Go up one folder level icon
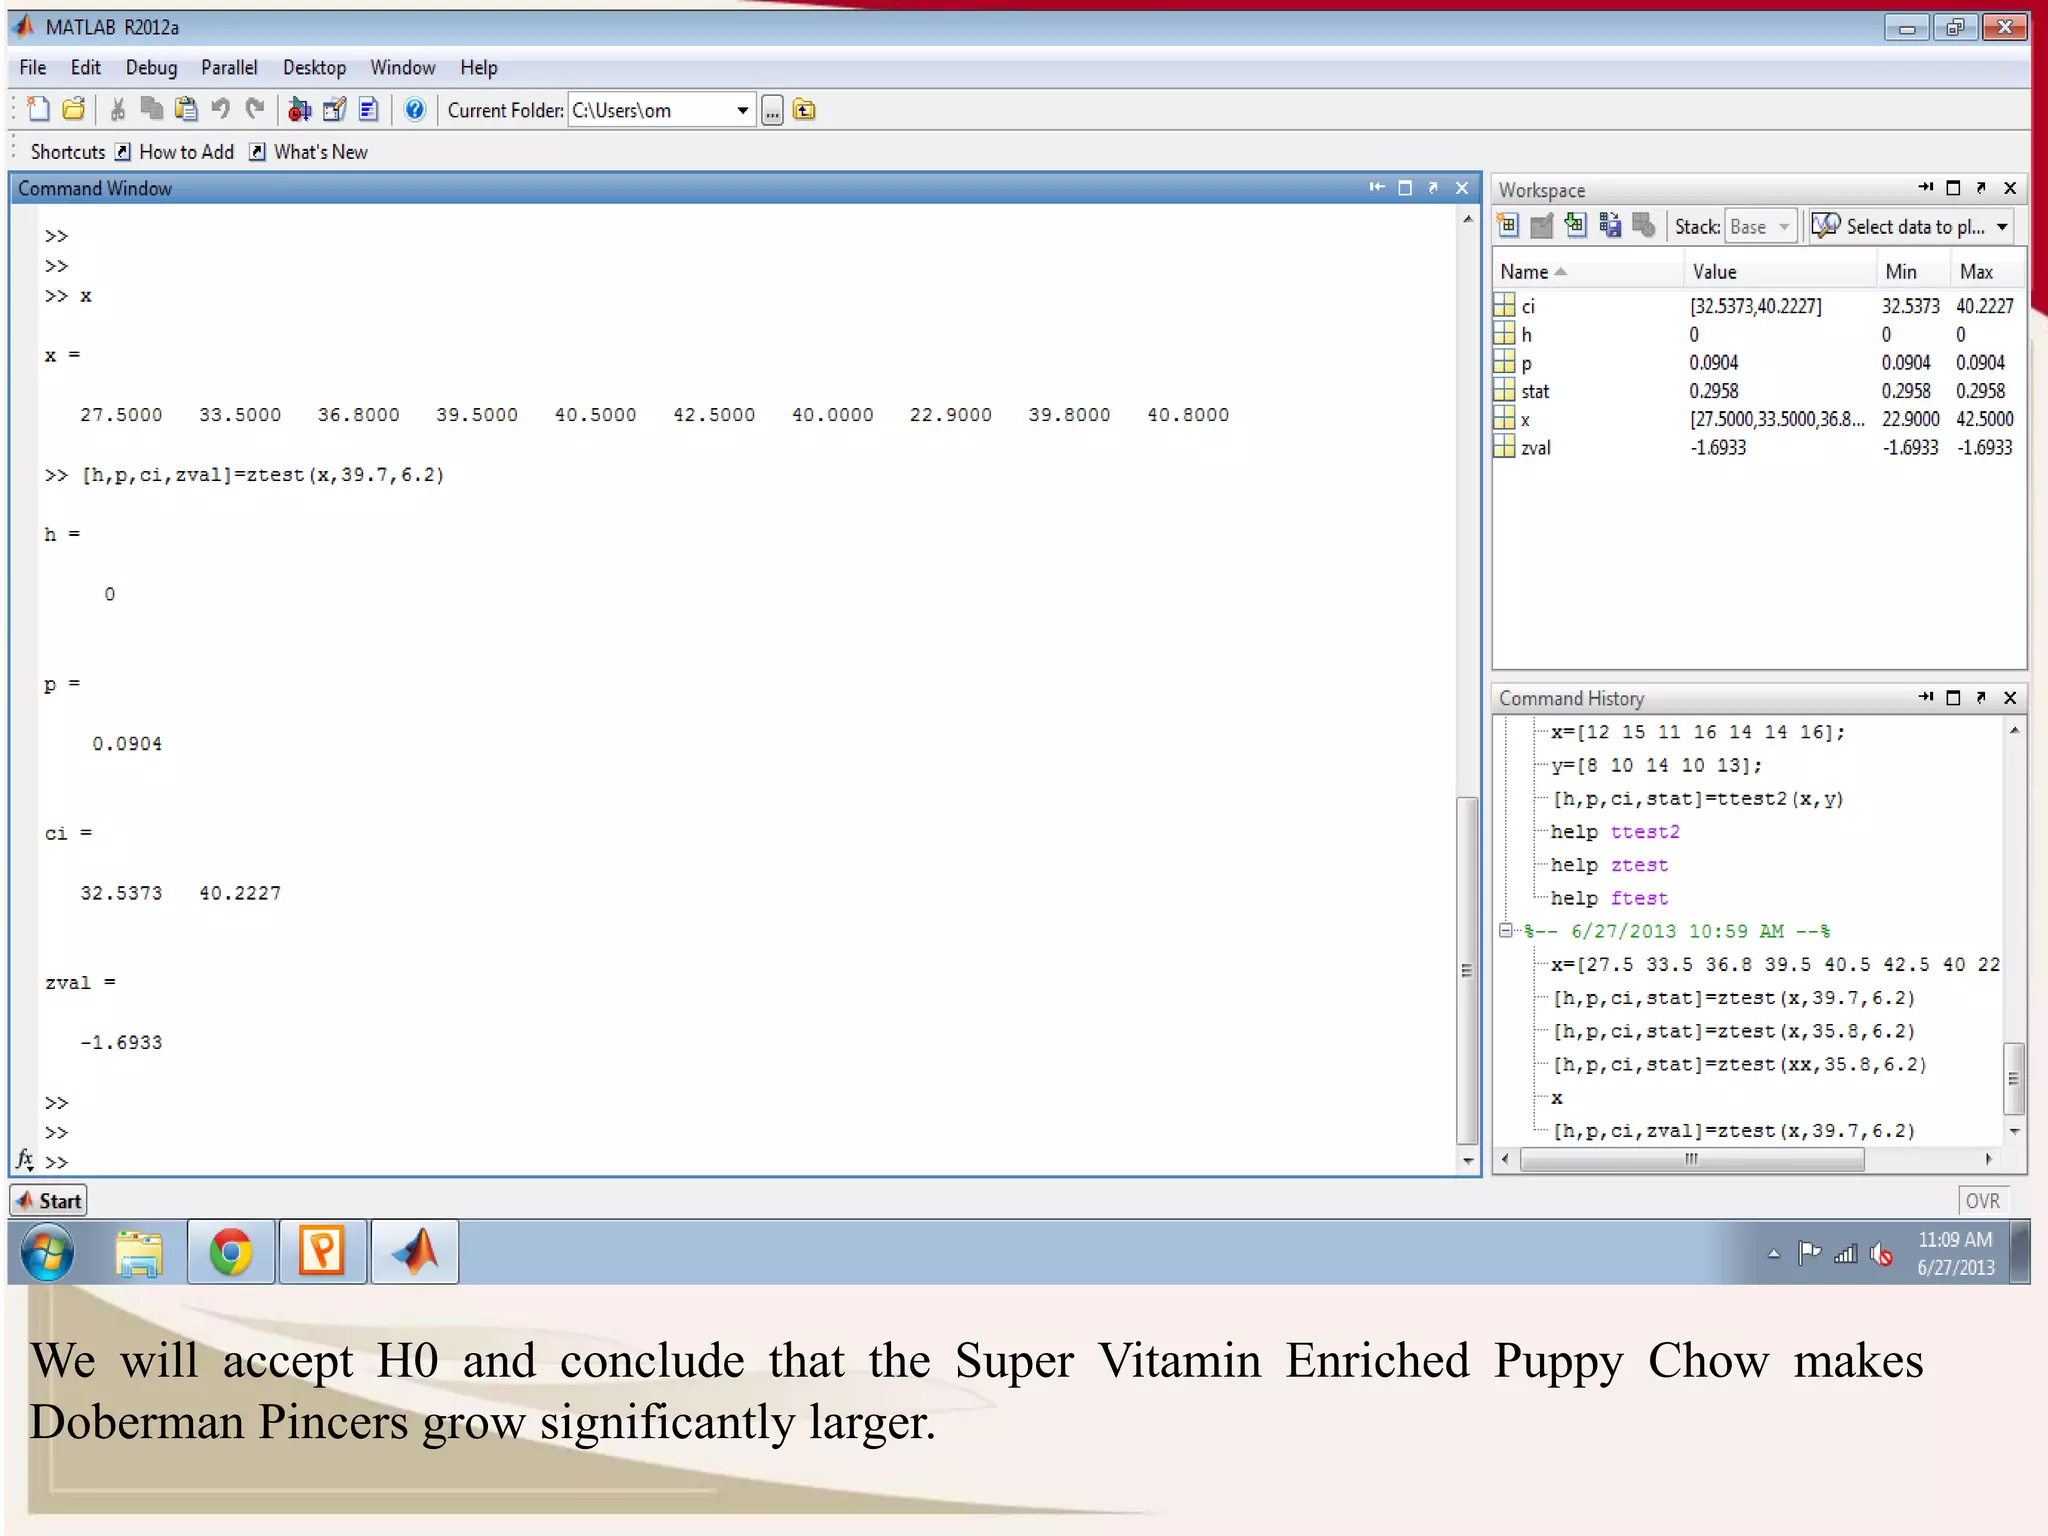Screen dimensions: 2048x1536 804,110
